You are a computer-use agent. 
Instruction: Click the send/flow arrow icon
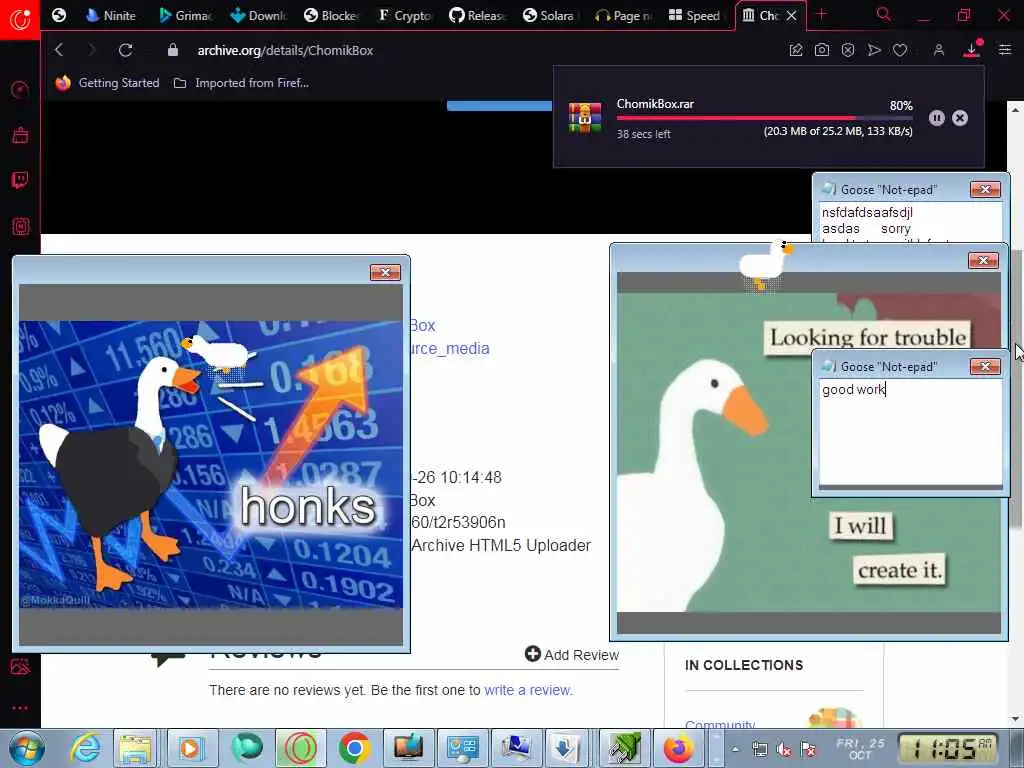(874, 50)
